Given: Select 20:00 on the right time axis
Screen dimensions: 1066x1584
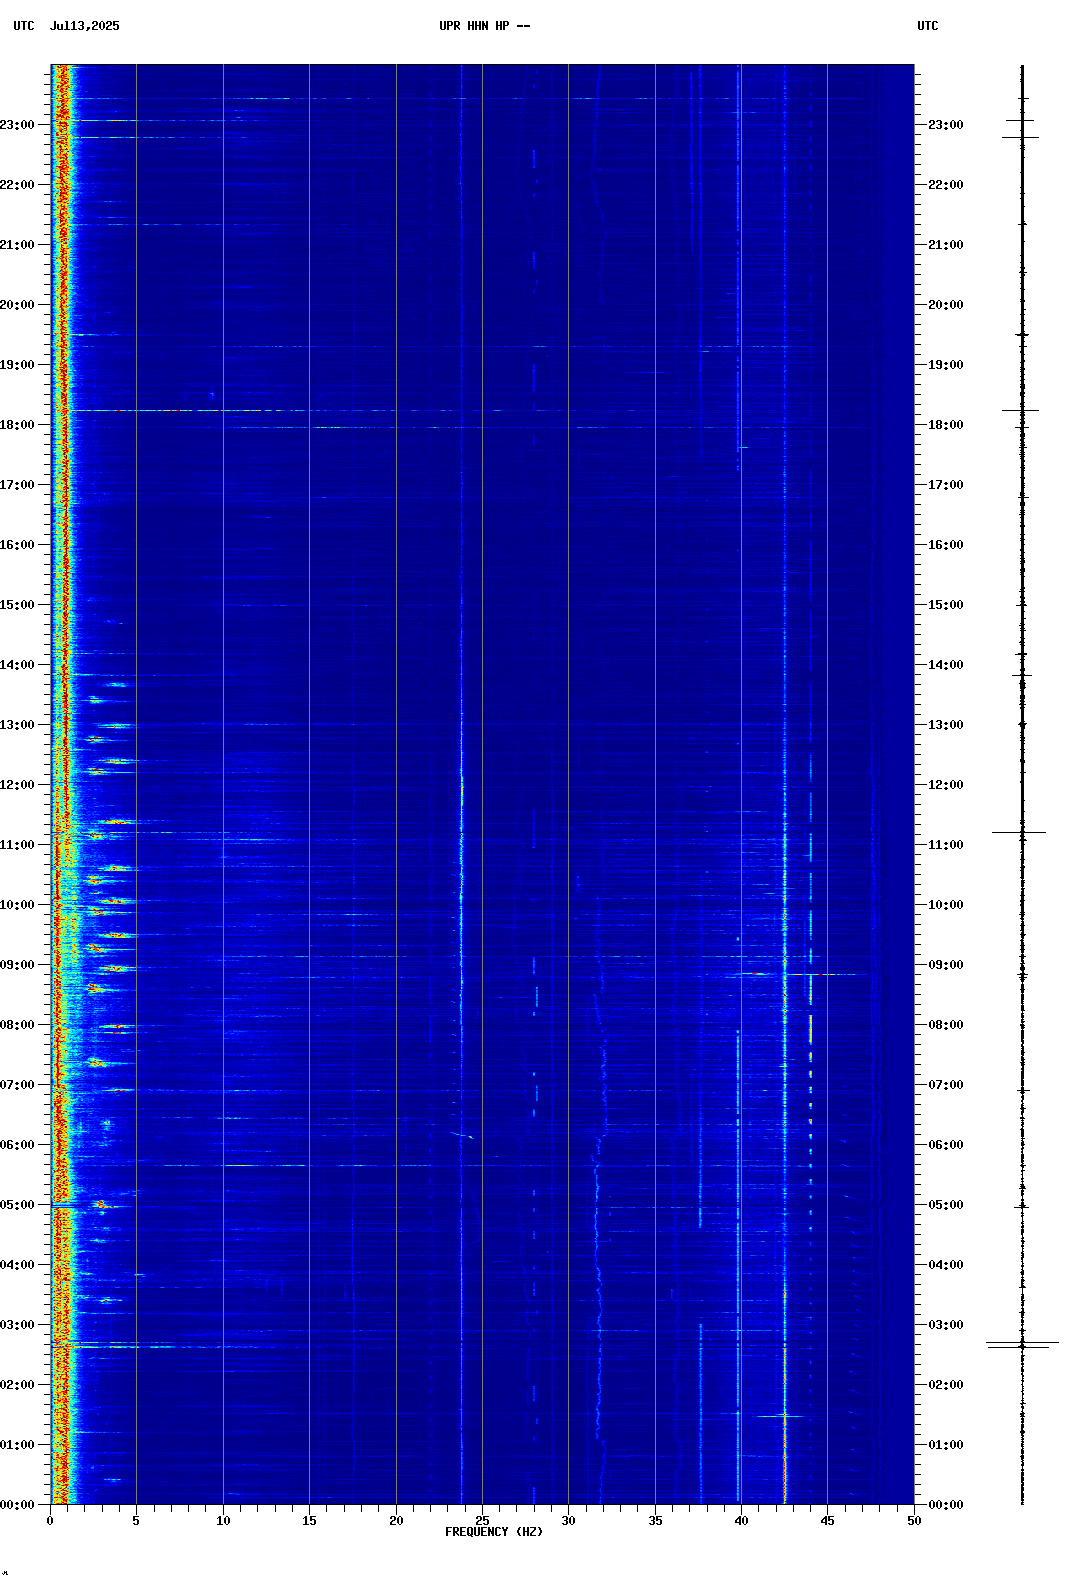Looking at the screenshot, I should coord(946,305).
